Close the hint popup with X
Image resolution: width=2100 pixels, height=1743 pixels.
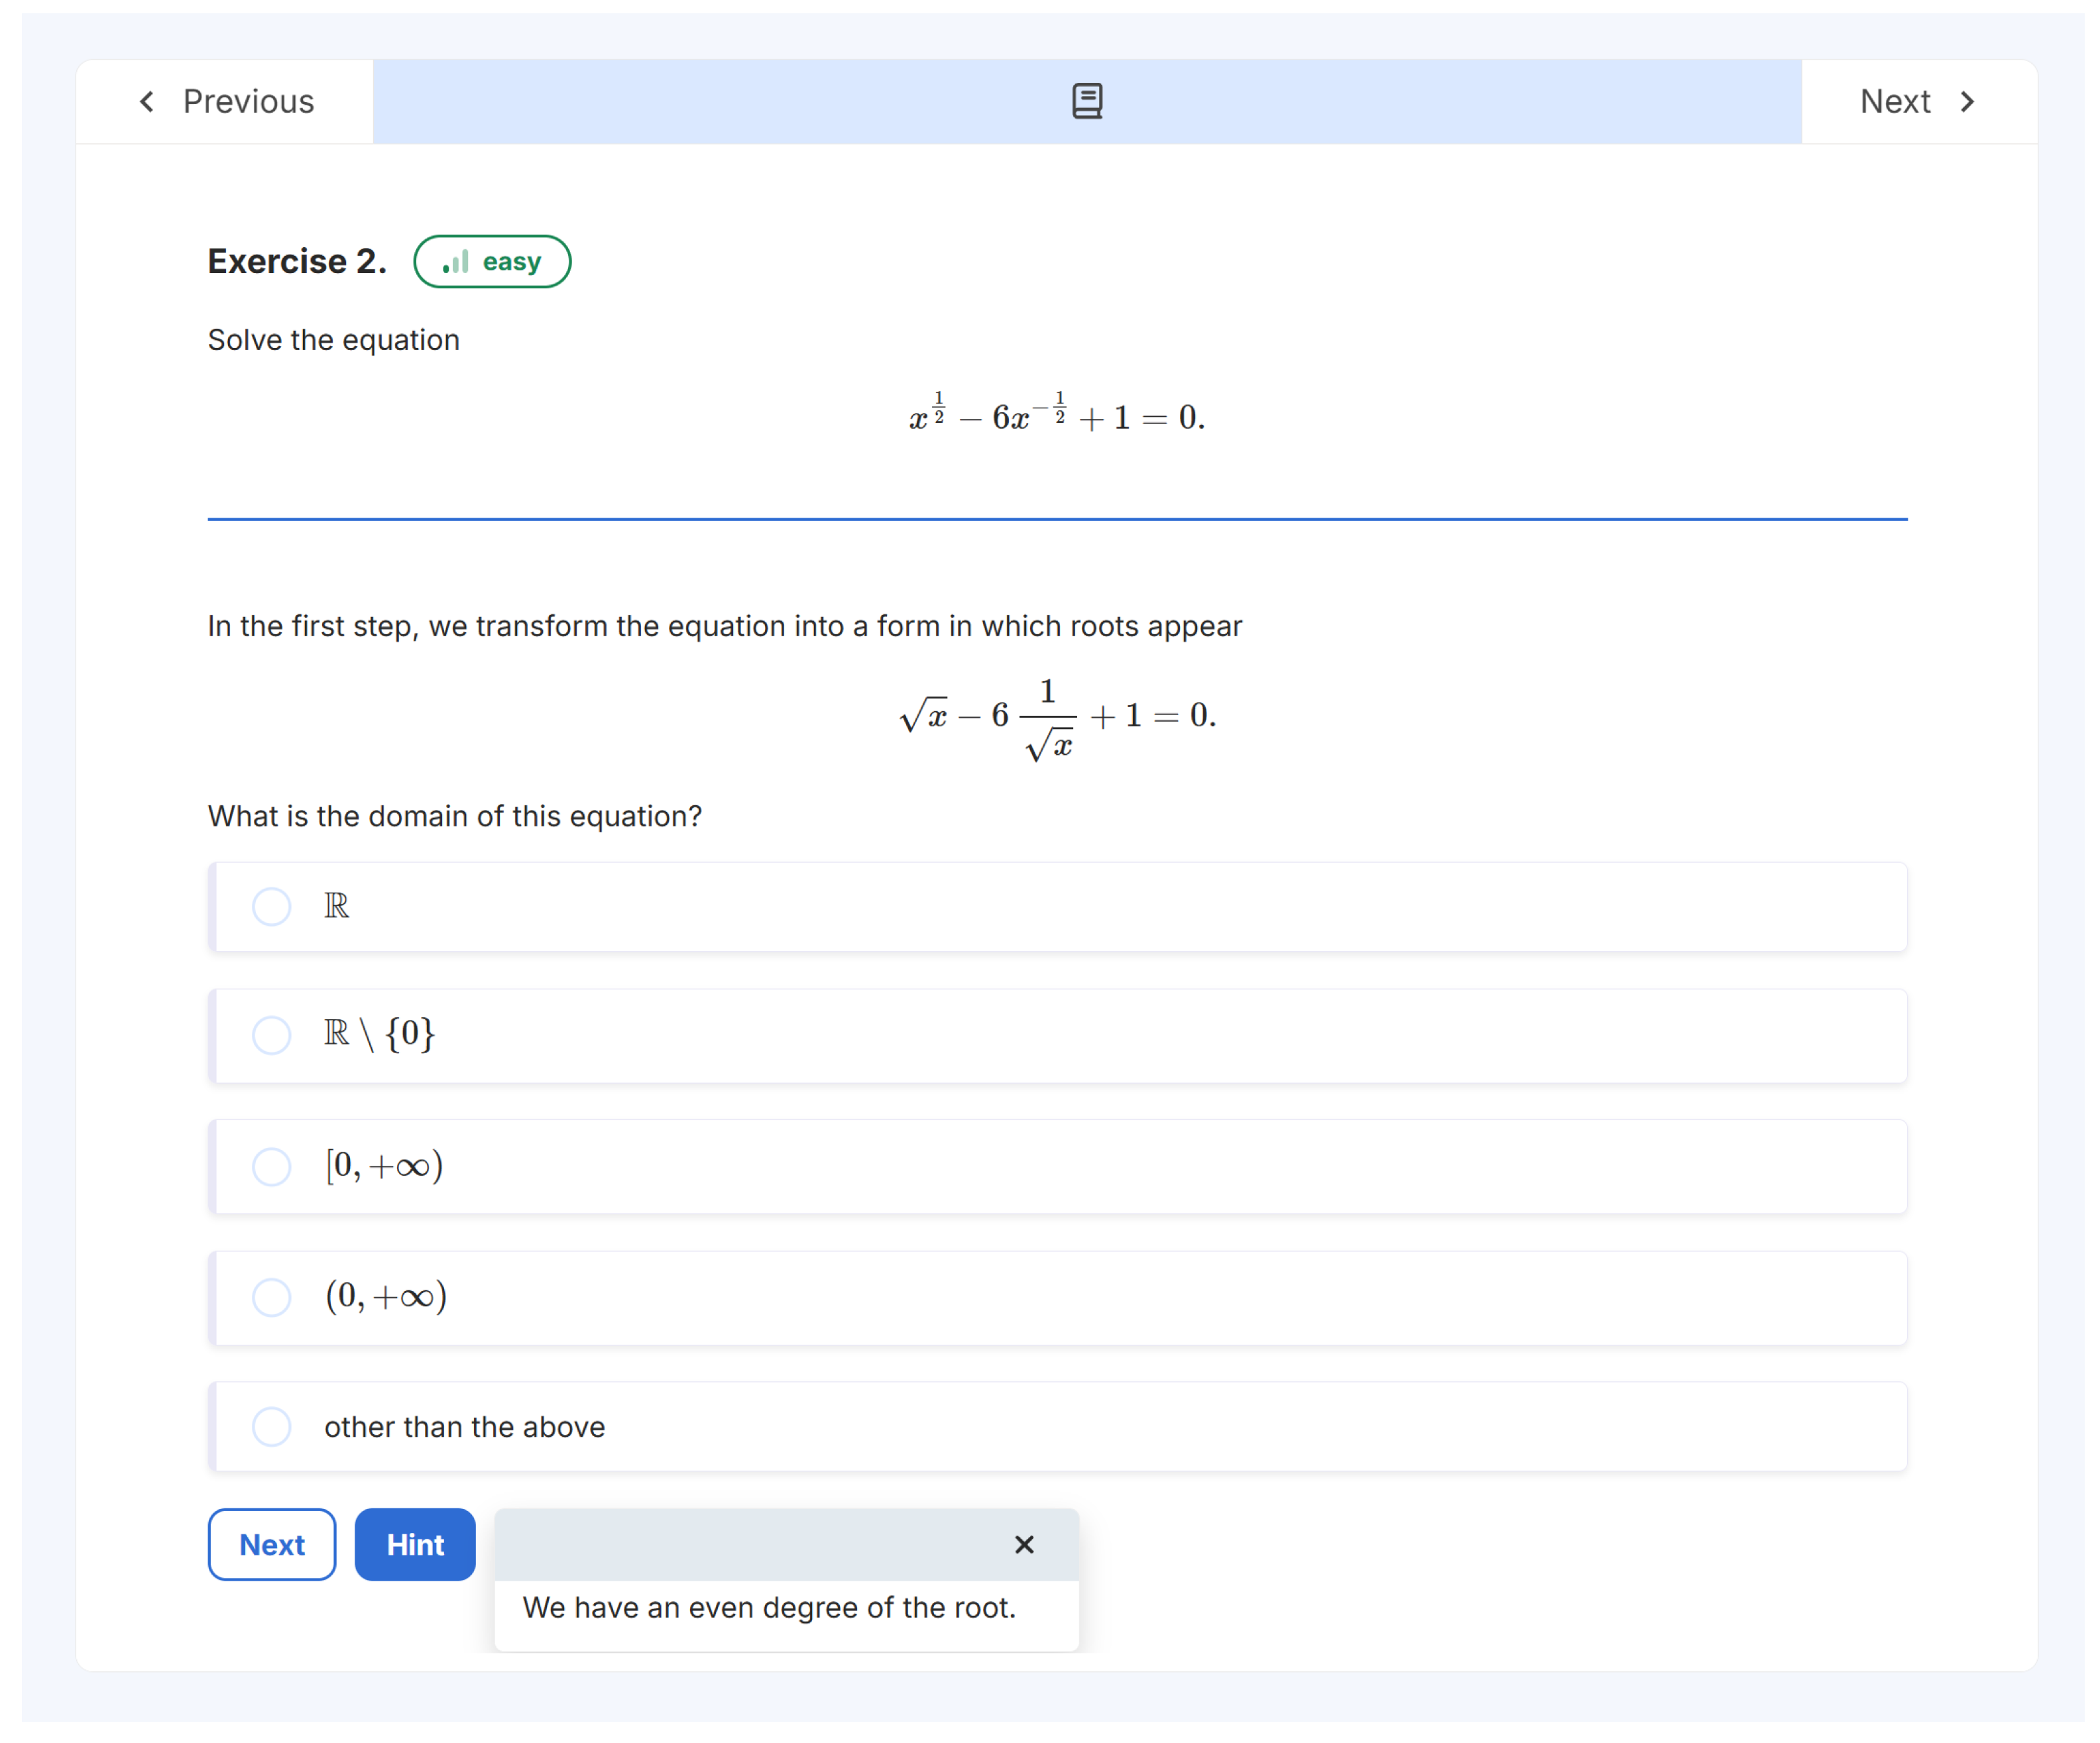[1023, 1544]
